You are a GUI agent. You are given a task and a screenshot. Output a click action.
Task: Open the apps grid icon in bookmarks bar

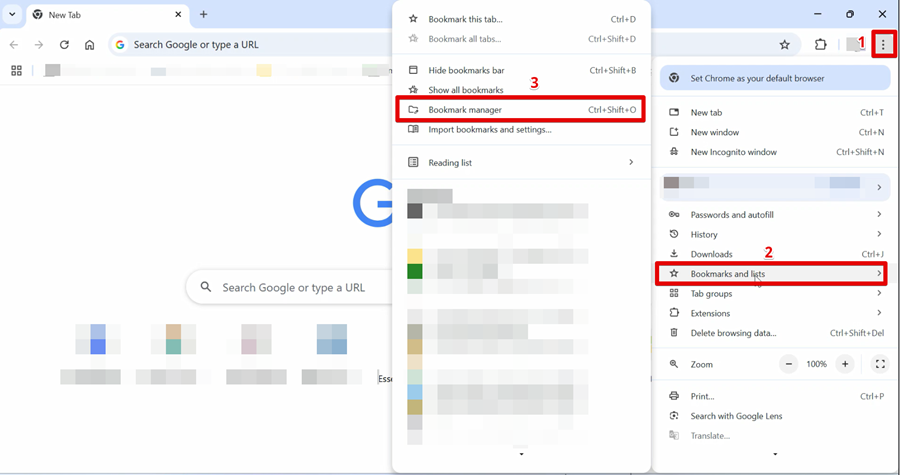click(x=16, y=71)
